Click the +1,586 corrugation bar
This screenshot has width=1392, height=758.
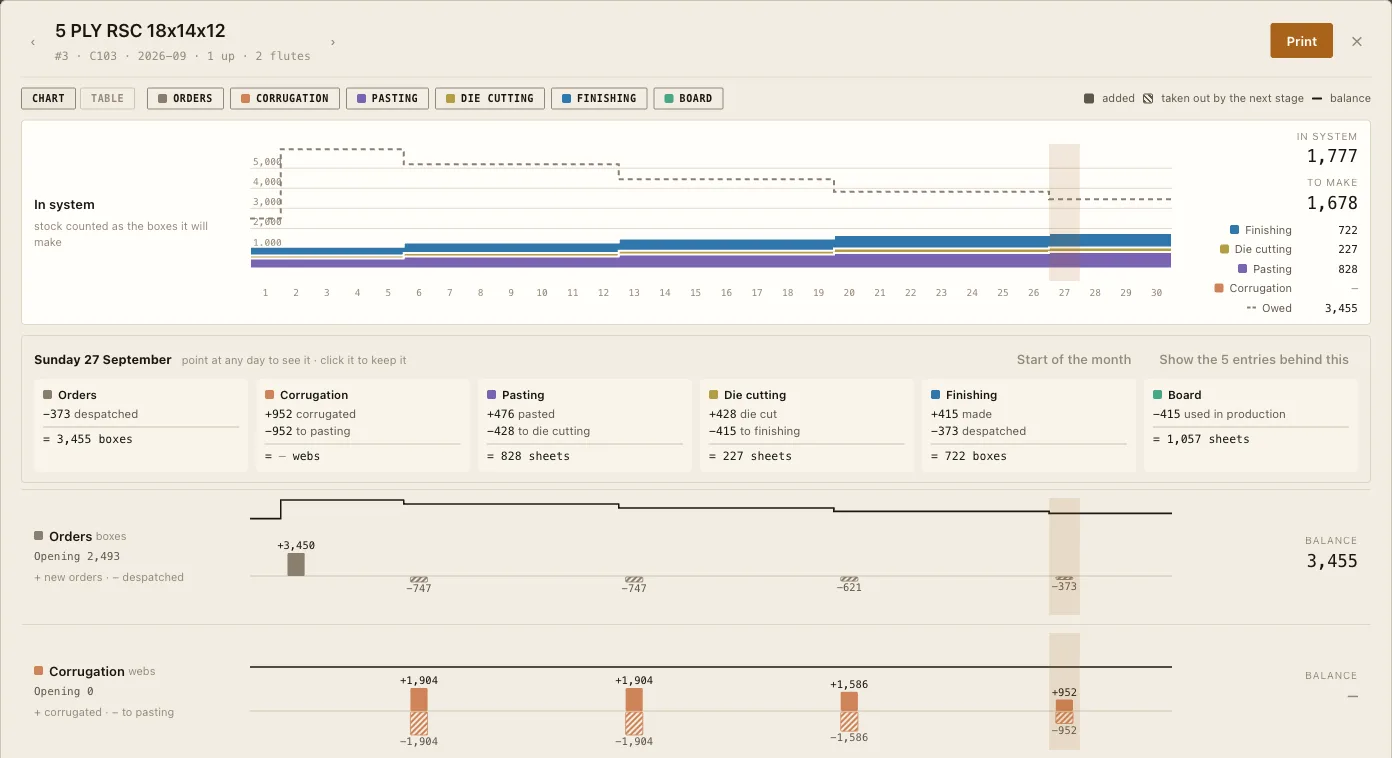(x=849, y=701)
